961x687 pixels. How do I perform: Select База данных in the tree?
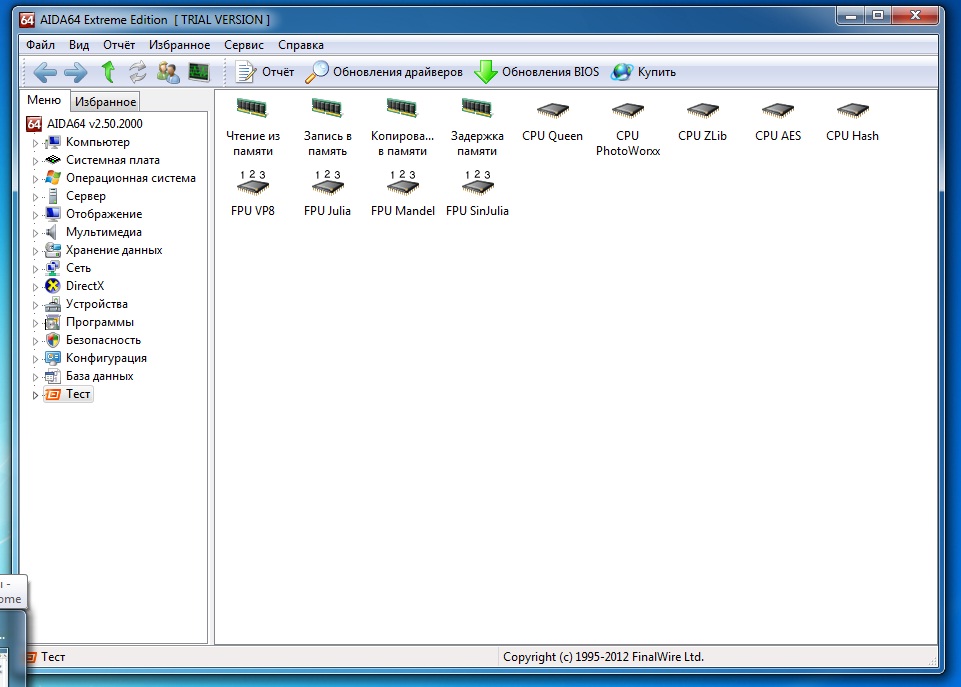[99, 376]
